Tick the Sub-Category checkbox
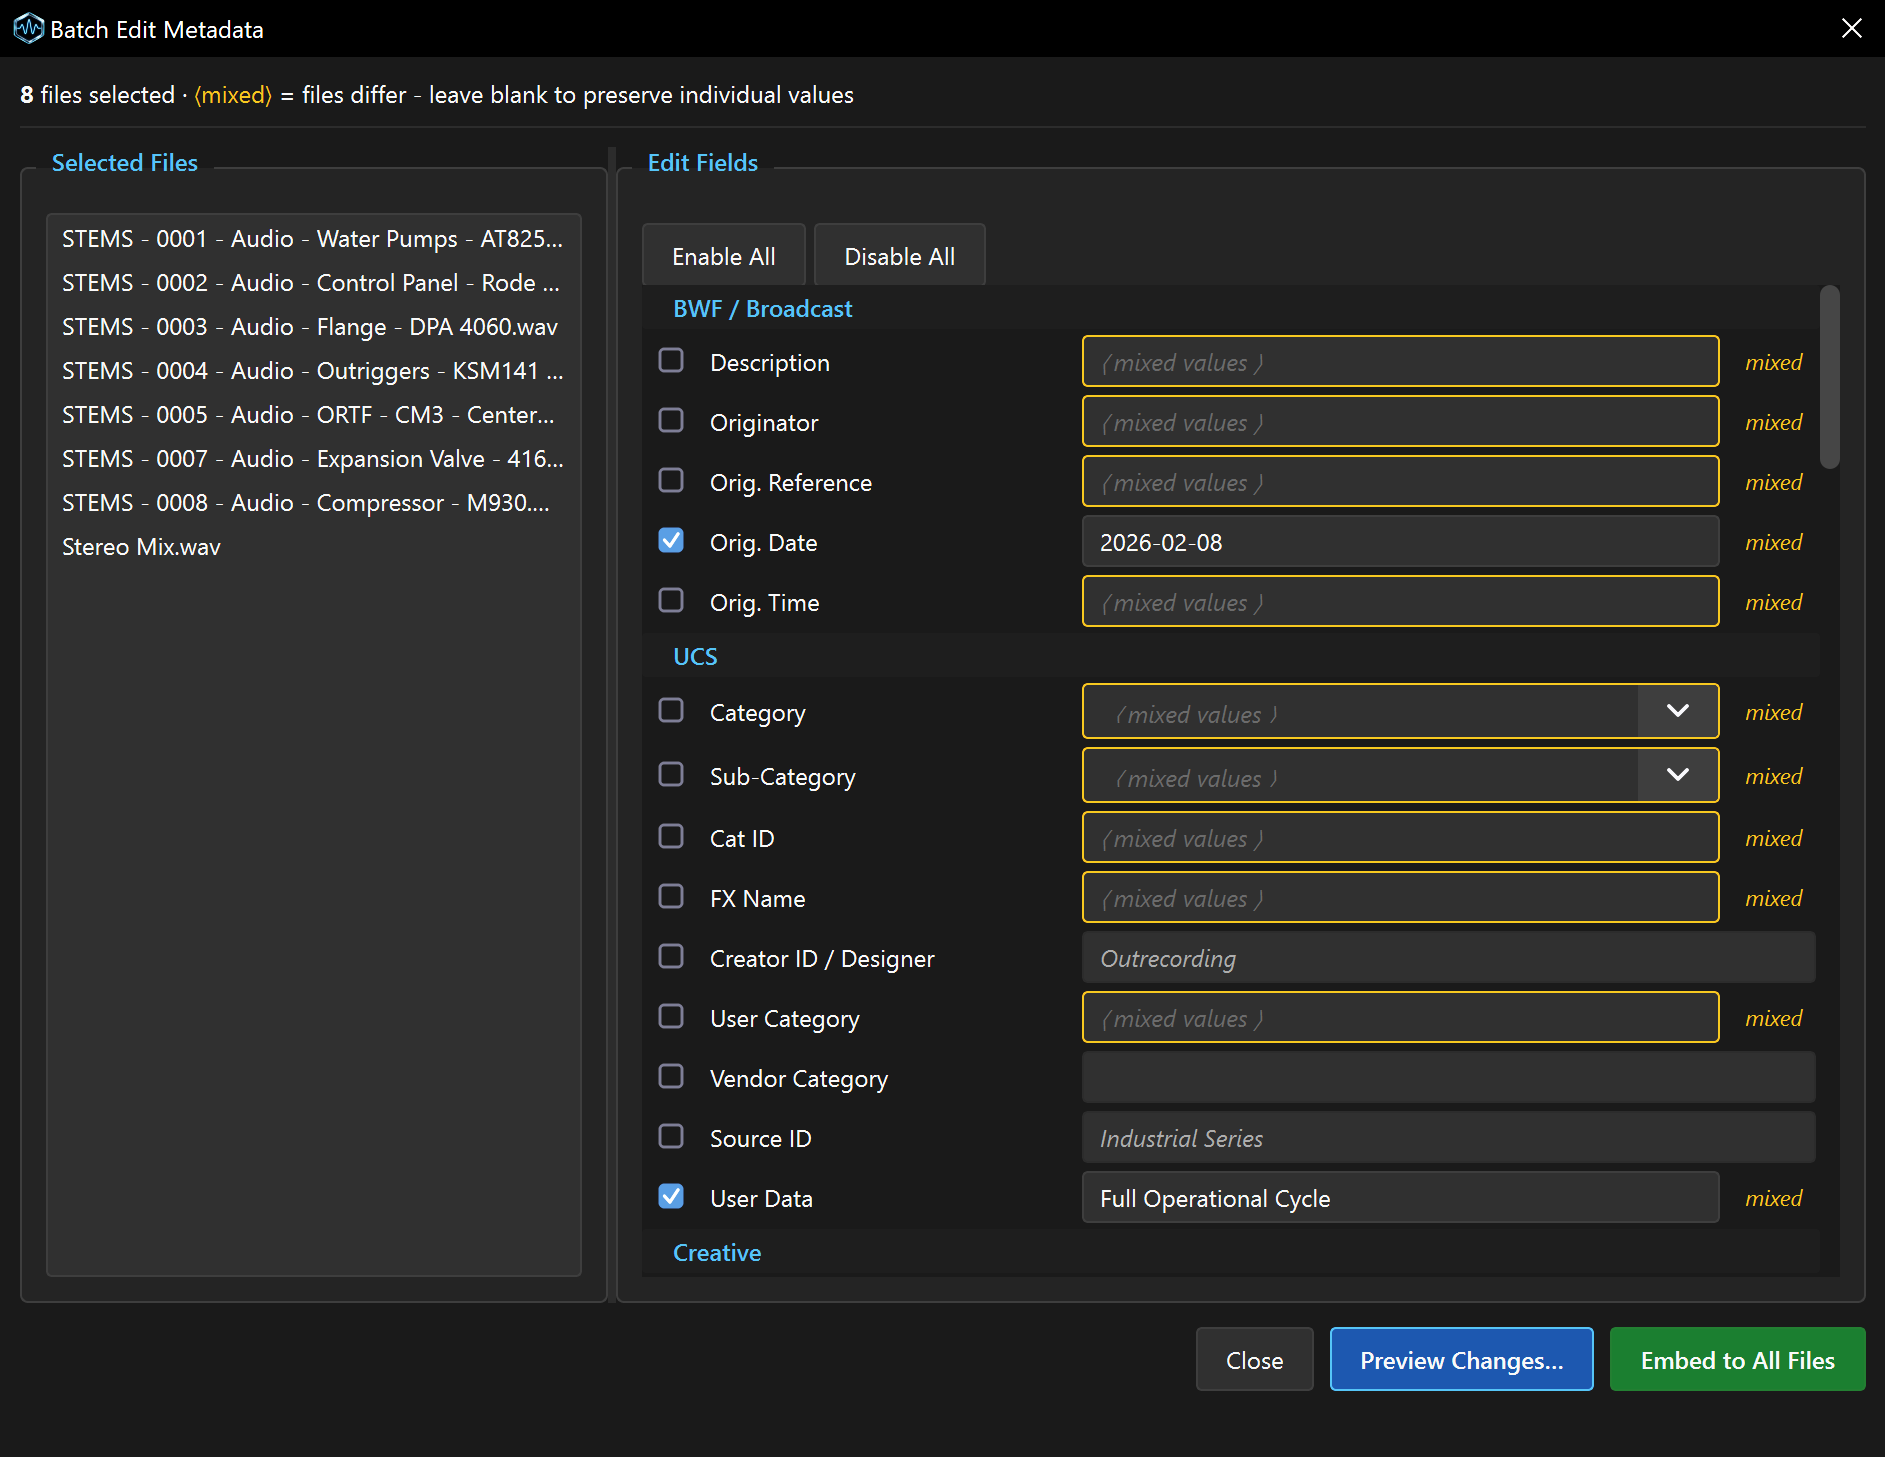 point(671,774)
